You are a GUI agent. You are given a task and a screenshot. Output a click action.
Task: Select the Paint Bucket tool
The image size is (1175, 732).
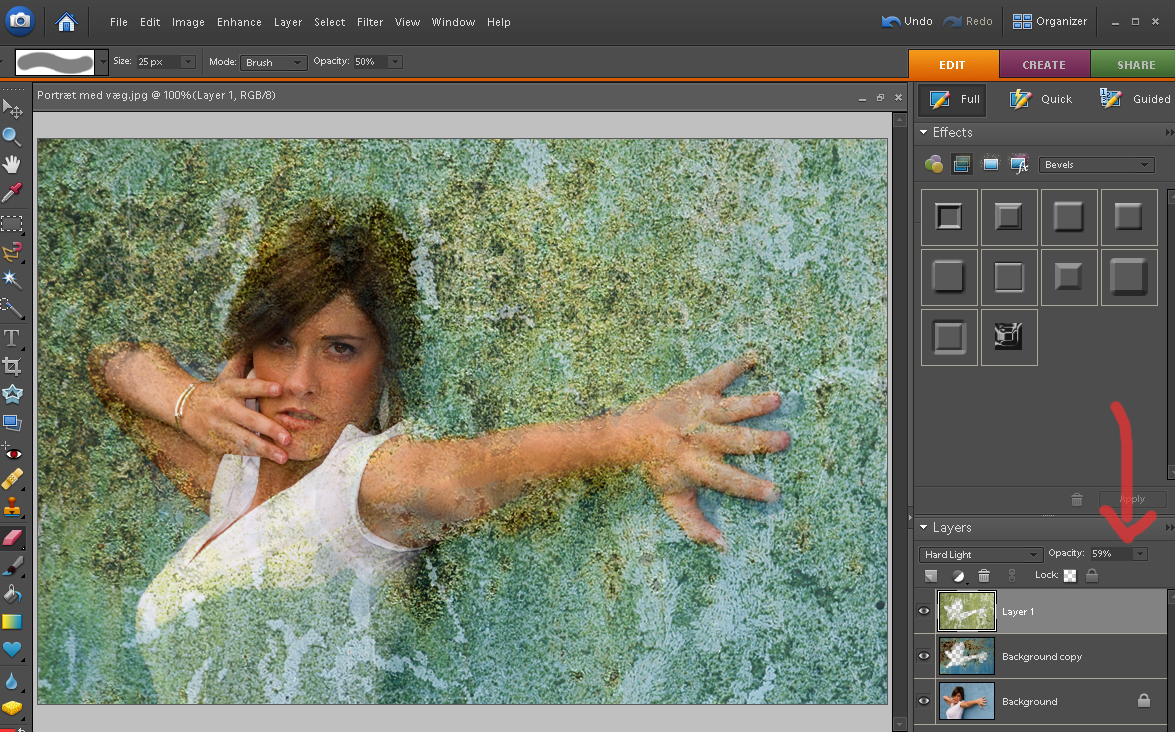click(12, 594)
